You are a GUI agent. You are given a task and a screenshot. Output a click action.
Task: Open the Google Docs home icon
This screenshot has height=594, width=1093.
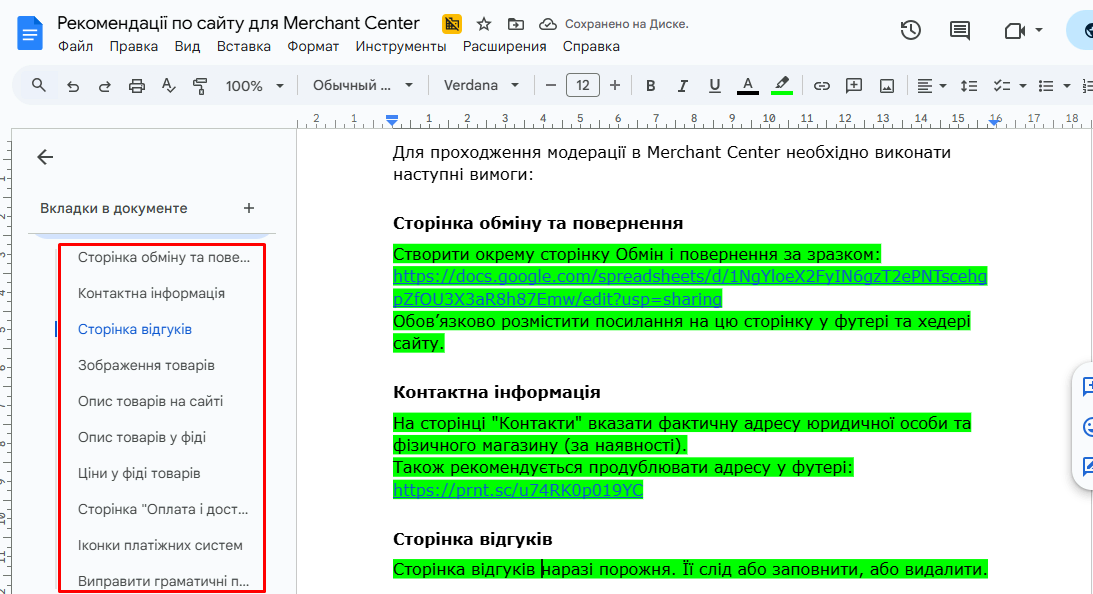[30, 33]
